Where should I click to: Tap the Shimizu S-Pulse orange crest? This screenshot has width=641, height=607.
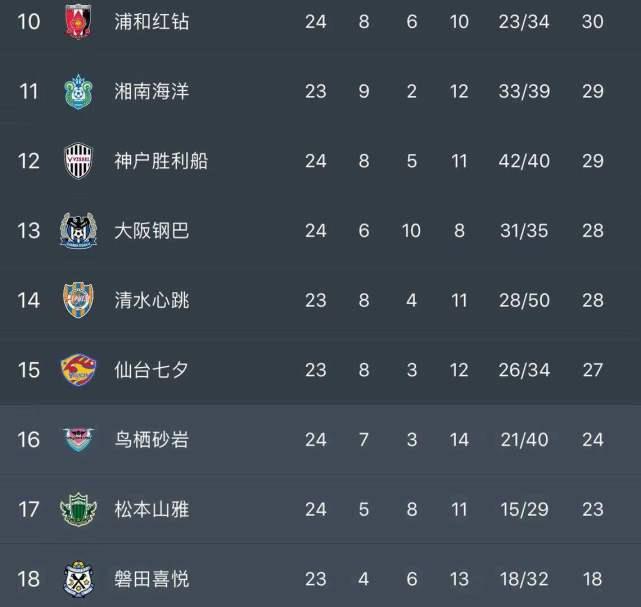(78, 300)
